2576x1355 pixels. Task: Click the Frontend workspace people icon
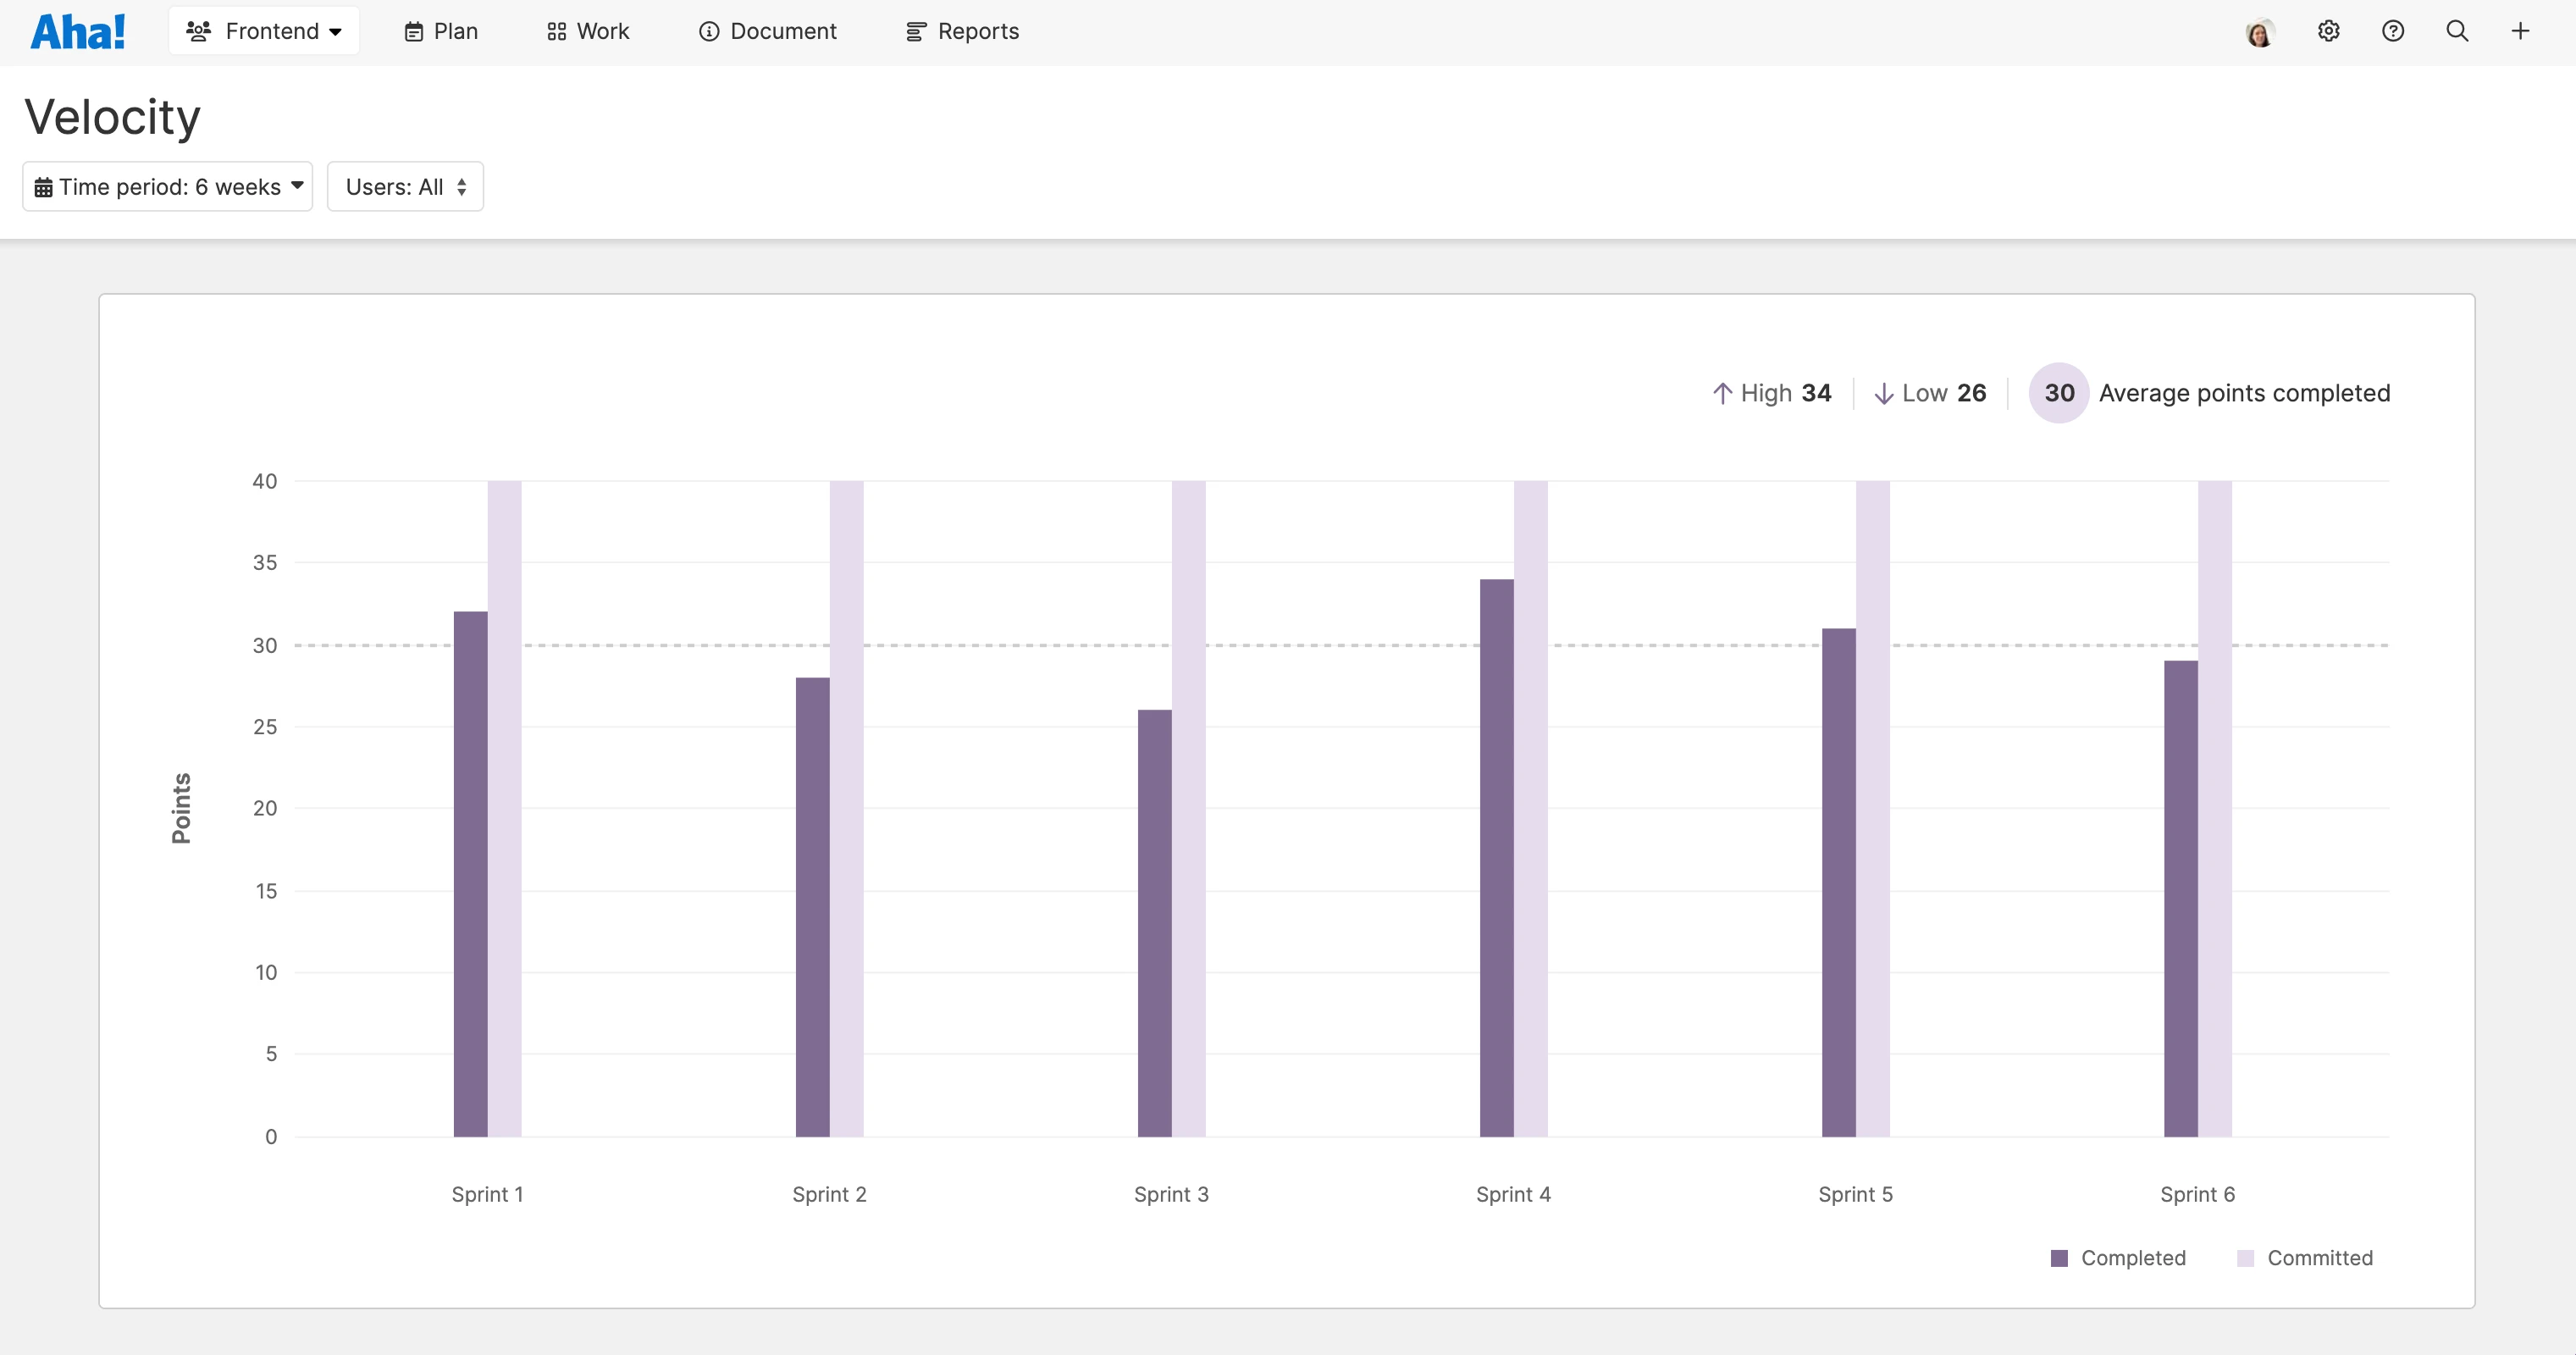pos(198,31)
